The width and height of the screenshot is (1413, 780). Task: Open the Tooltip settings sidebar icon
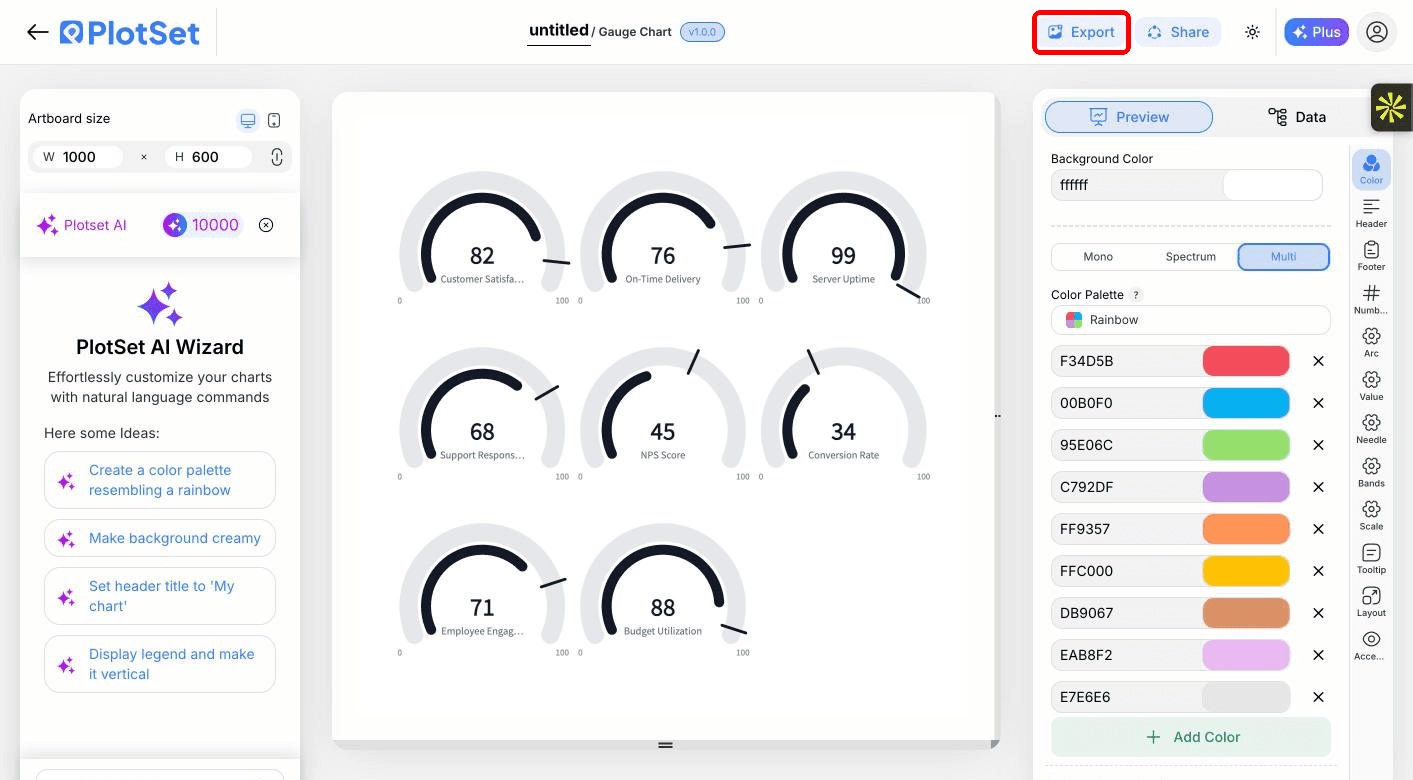click(1371, 558)
